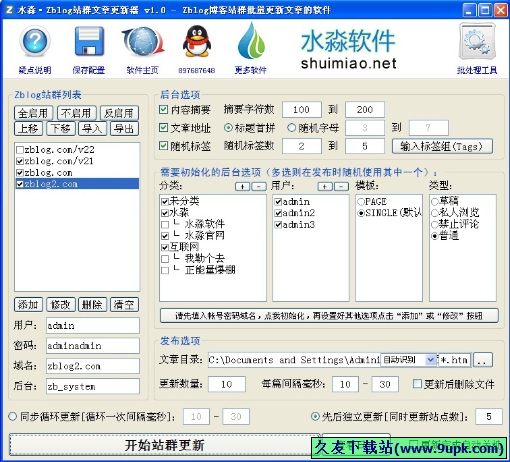Check the 我勒个去 subcategory checkbox
Screen dimensions: 510x462
[165, 259]
